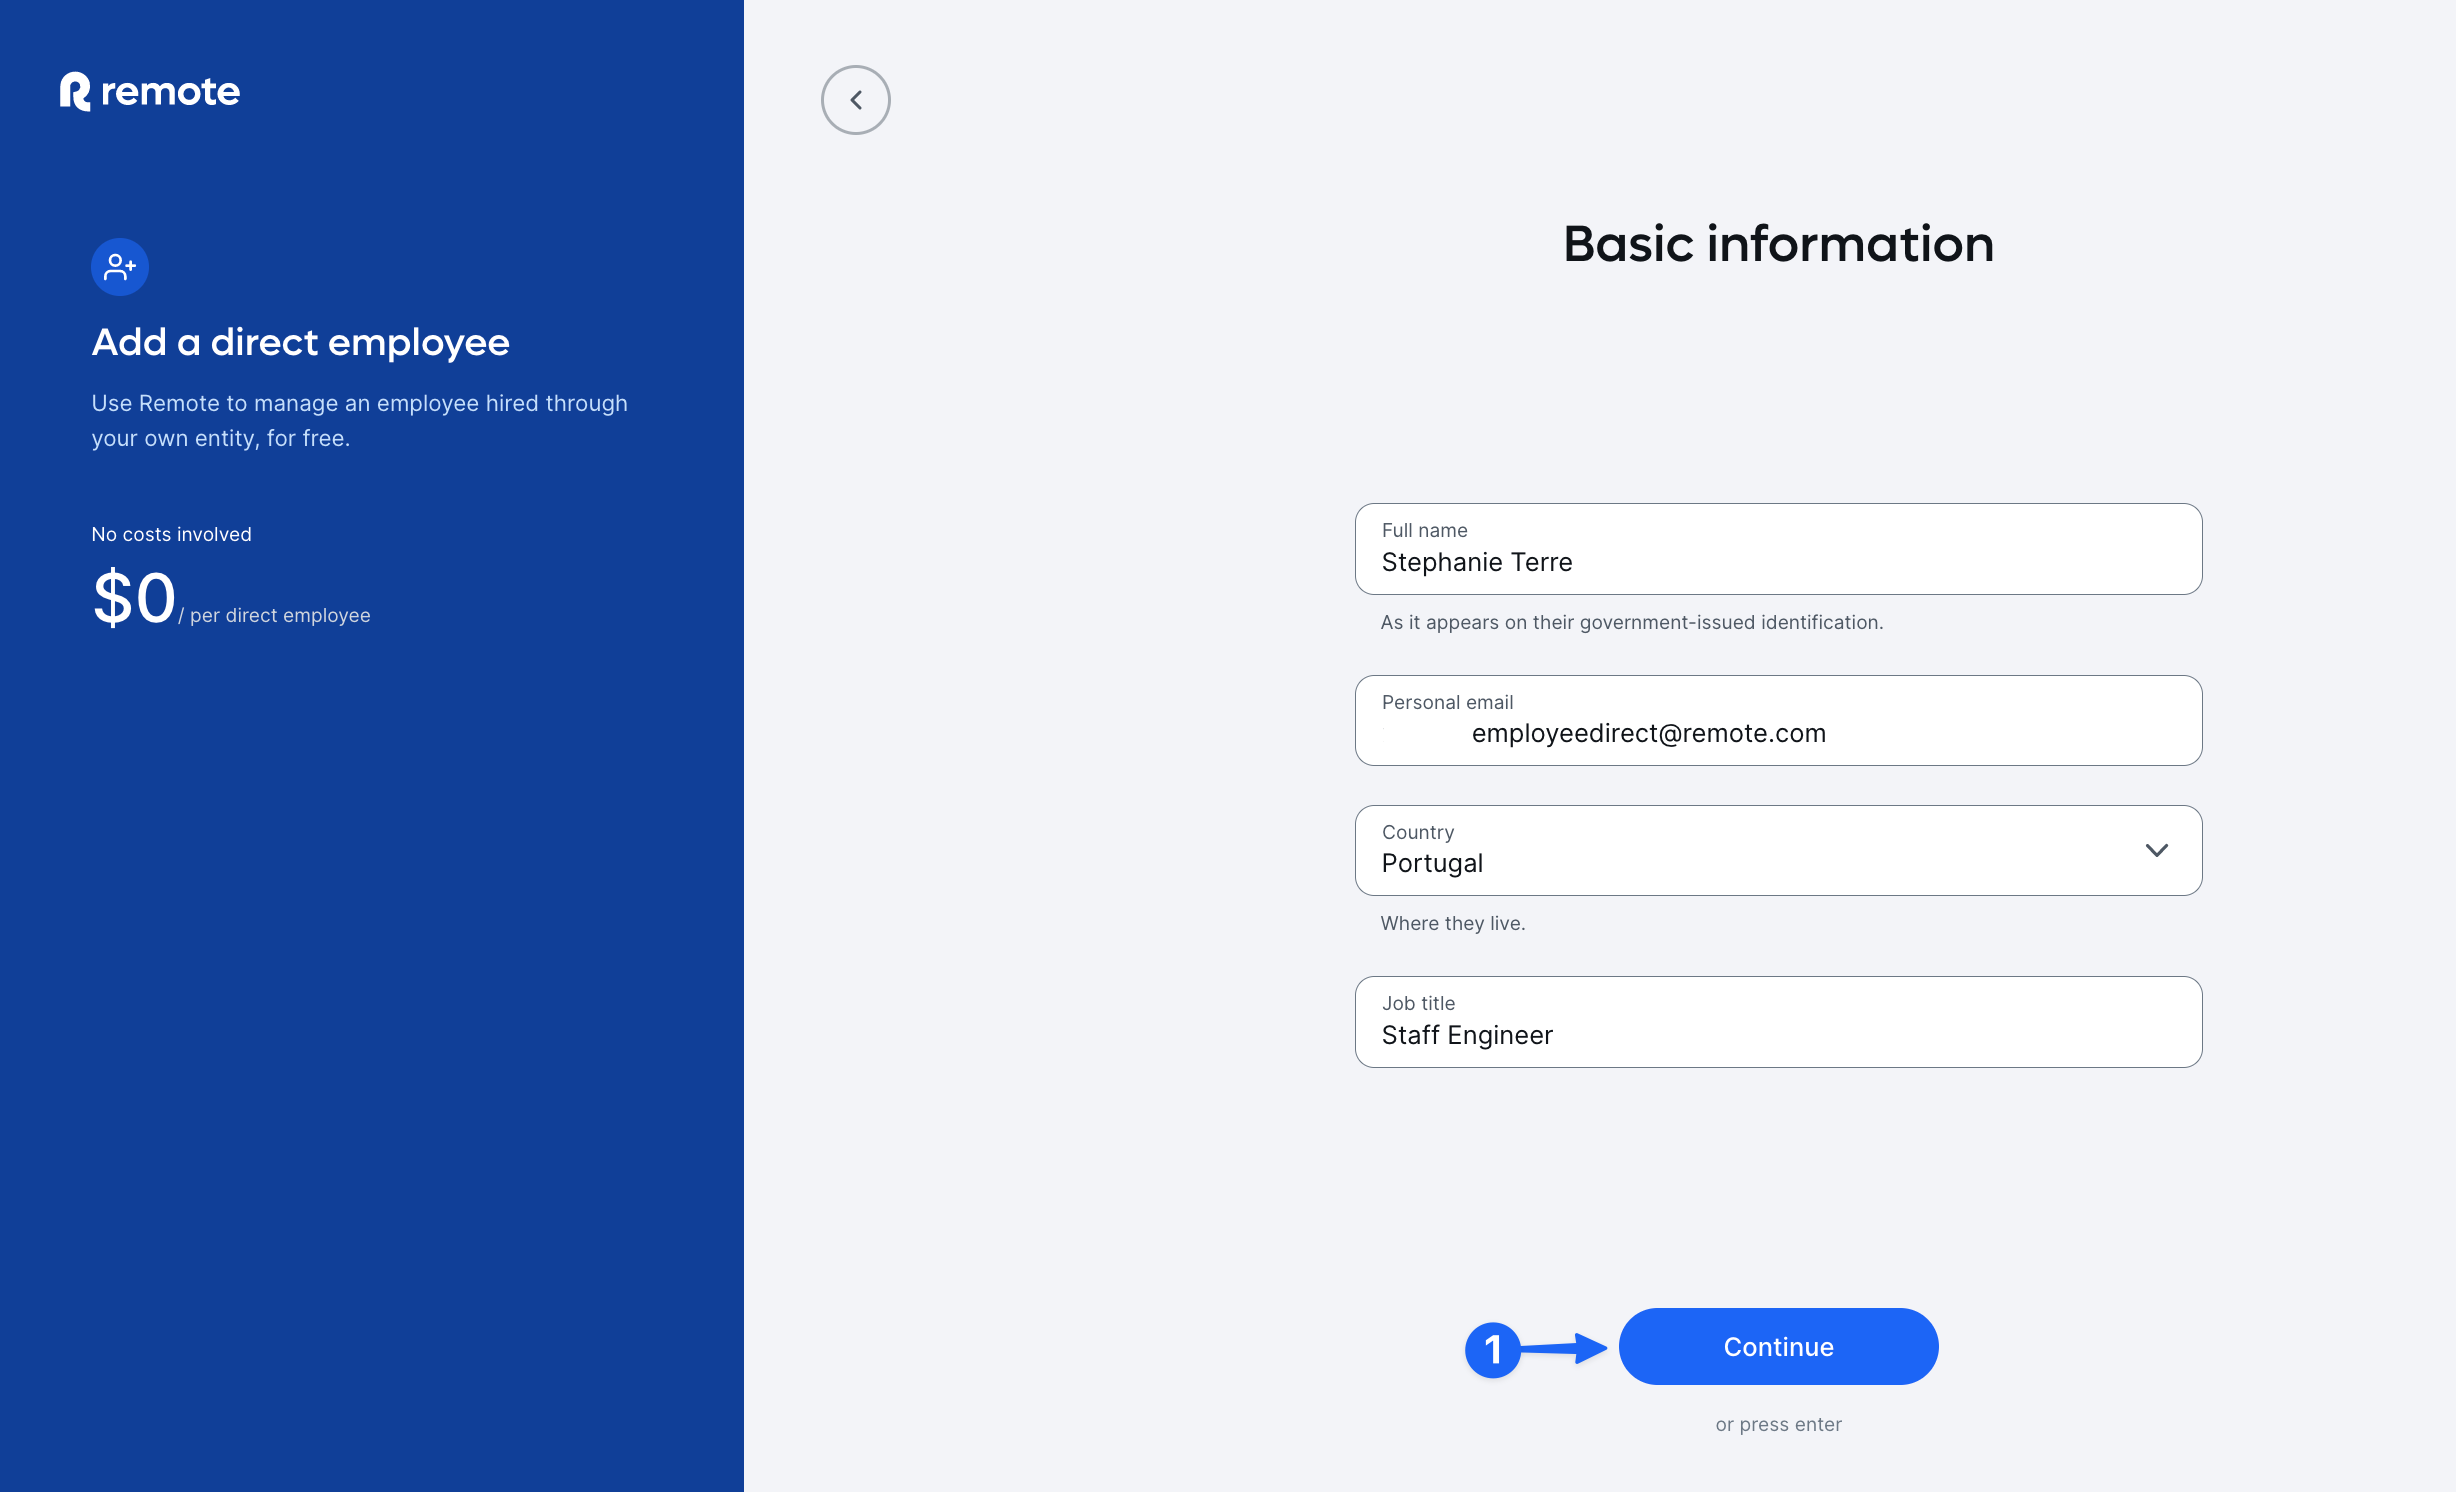Click the 'or press enter' hint text
This screenshot has height=1492, width=2456.
pos(1778,1424)
